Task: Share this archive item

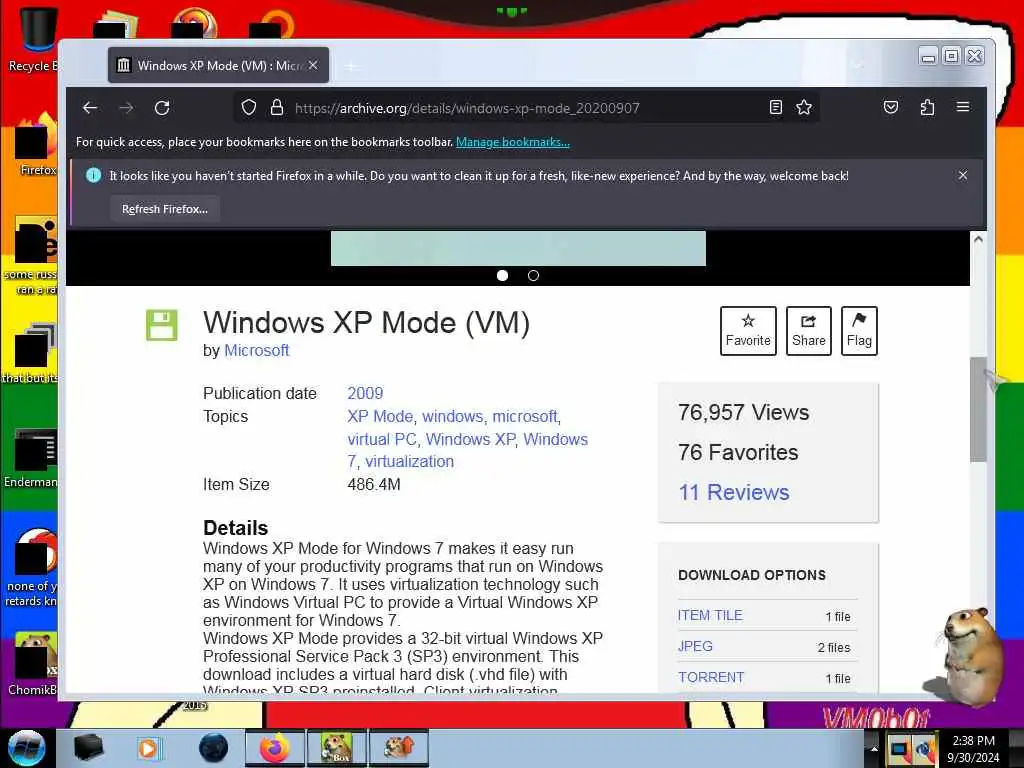Action: (808, 331)
